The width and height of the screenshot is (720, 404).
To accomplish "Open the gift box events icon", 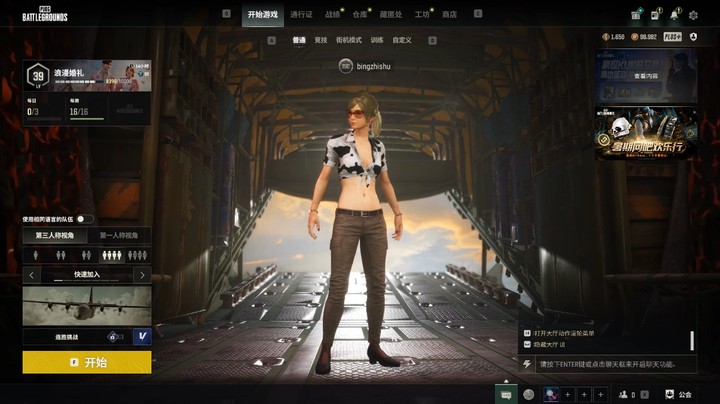I will 636,15.
